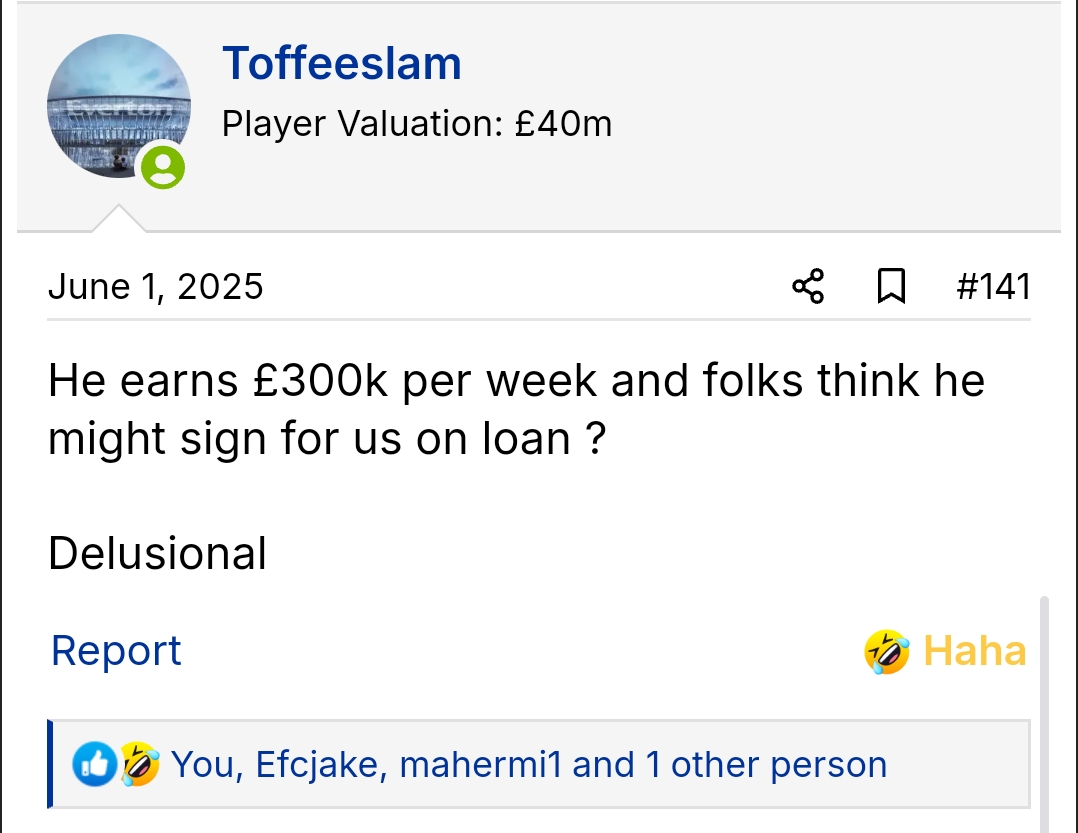Screen dimensions: 1078x833
Task: Click the yellow Haha reaction label
Action: (974, 651)
